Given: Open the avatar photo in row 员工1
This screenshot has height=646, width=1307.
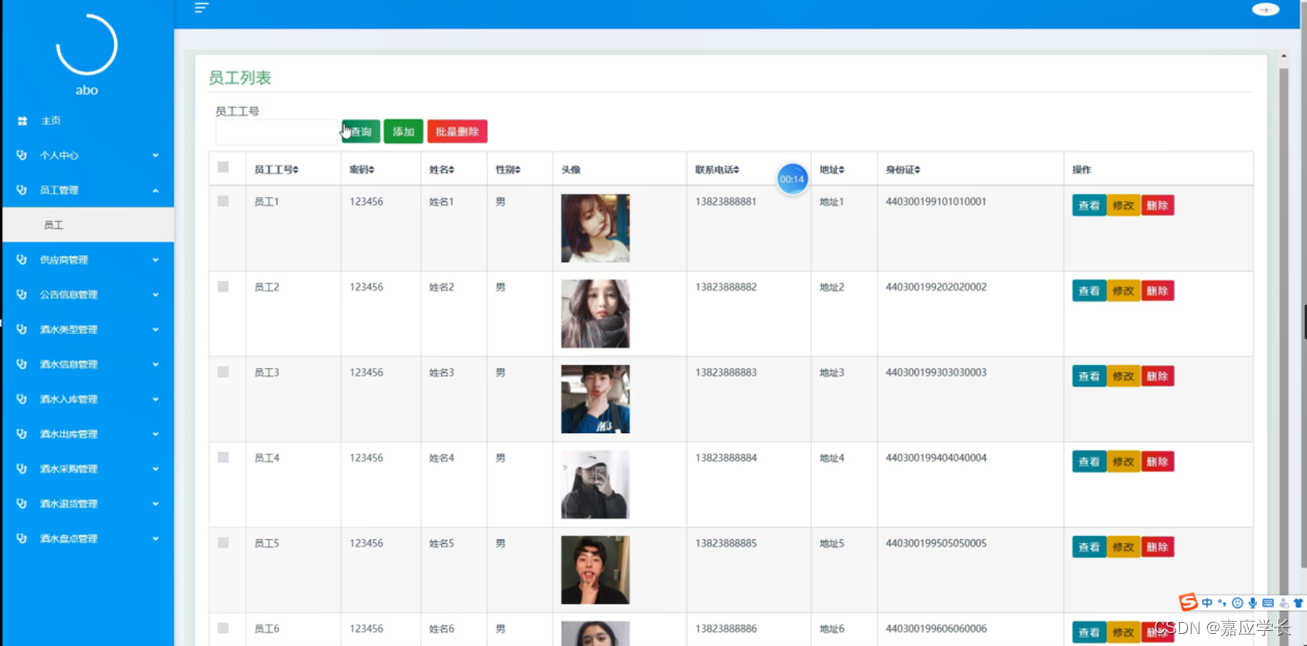Looking at the screenshot, I should point(595,228).
